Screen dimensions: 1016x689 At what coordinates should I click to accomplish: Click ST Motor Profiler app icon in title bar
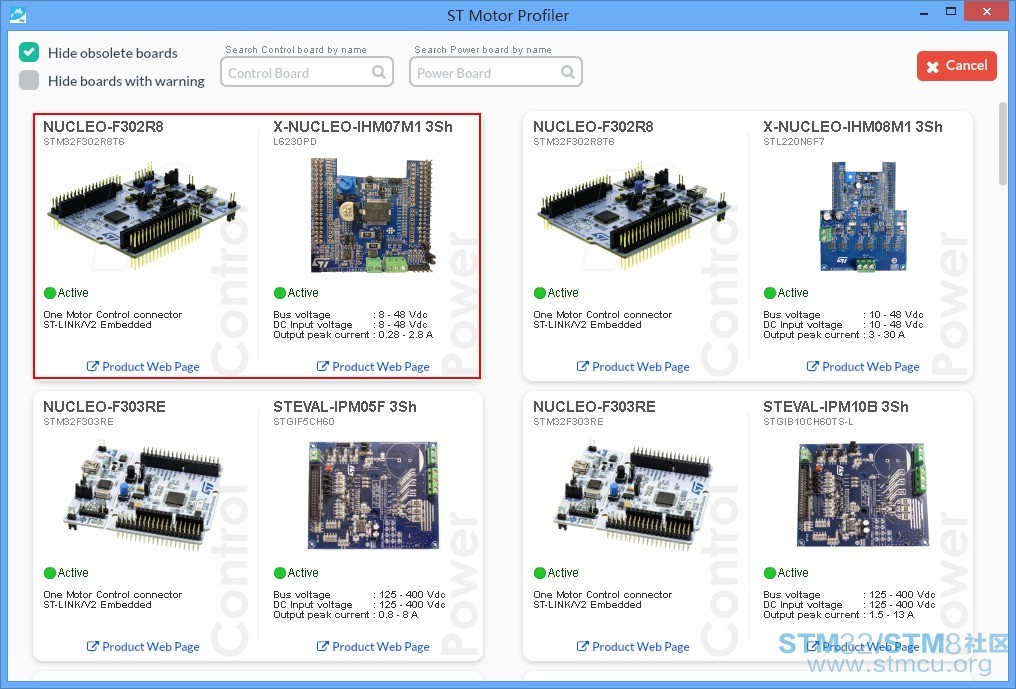point(18,14)
